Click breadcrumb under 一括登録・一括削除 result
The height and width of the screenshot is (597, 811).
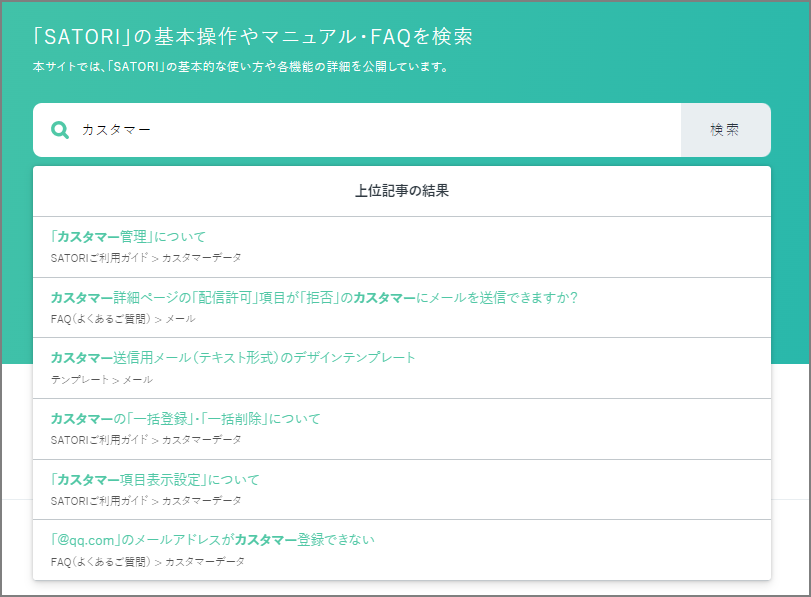[146, 440]
